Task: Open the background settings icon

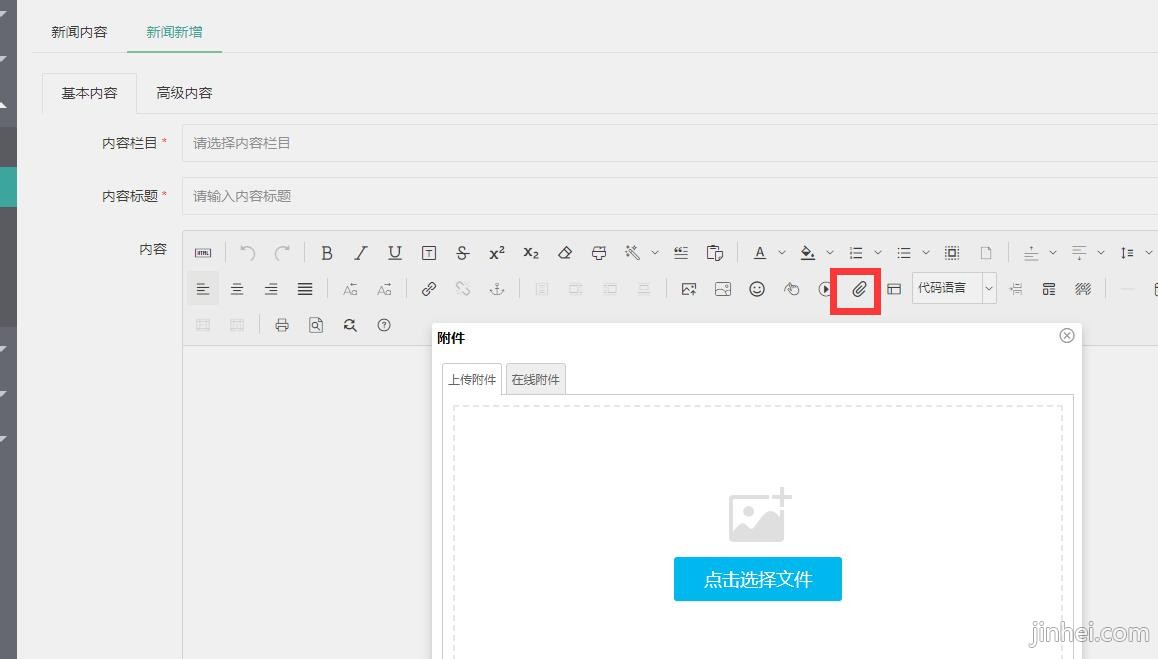Action: [1083, 289]
